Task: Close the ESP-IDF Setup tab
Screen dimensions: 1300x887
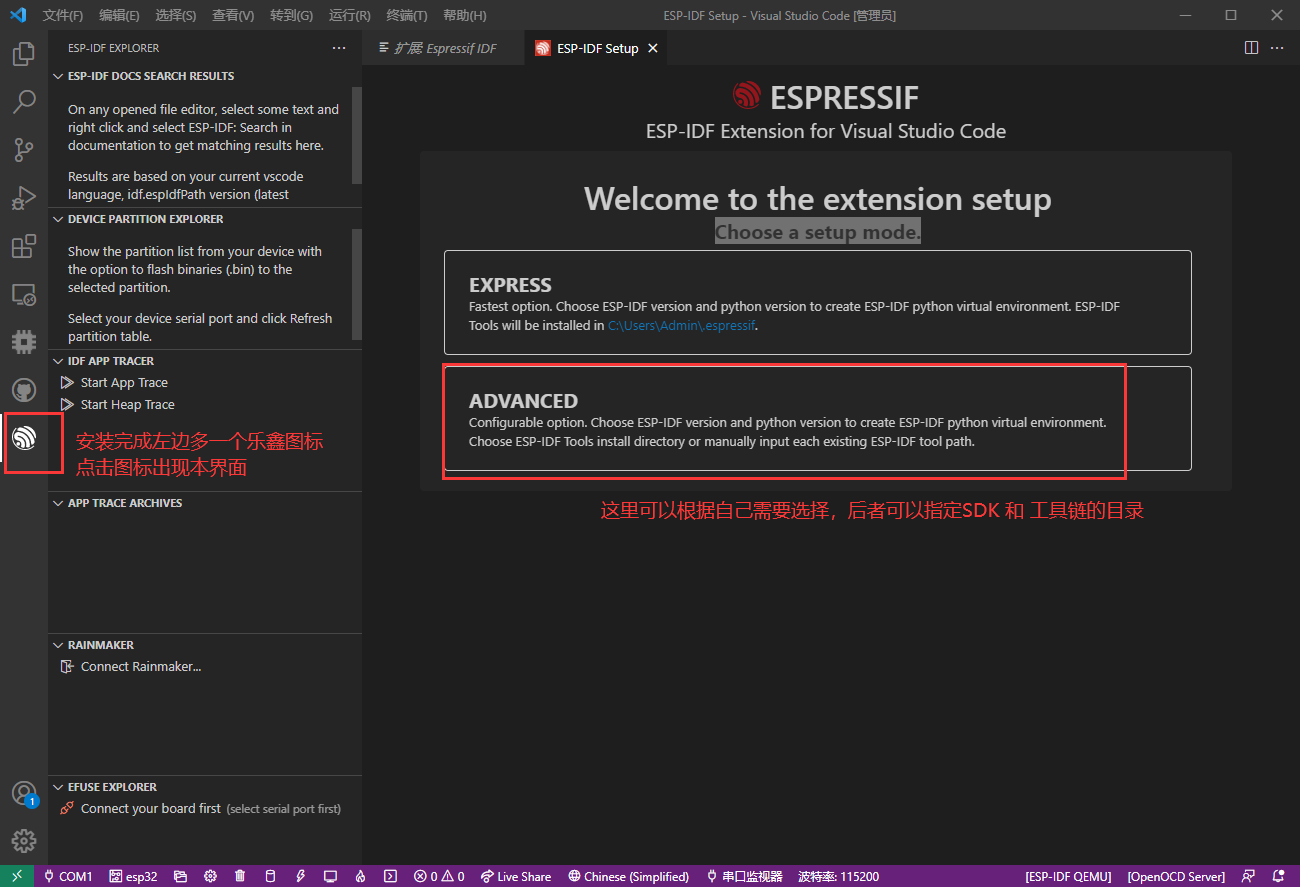Action: (653, 48)
